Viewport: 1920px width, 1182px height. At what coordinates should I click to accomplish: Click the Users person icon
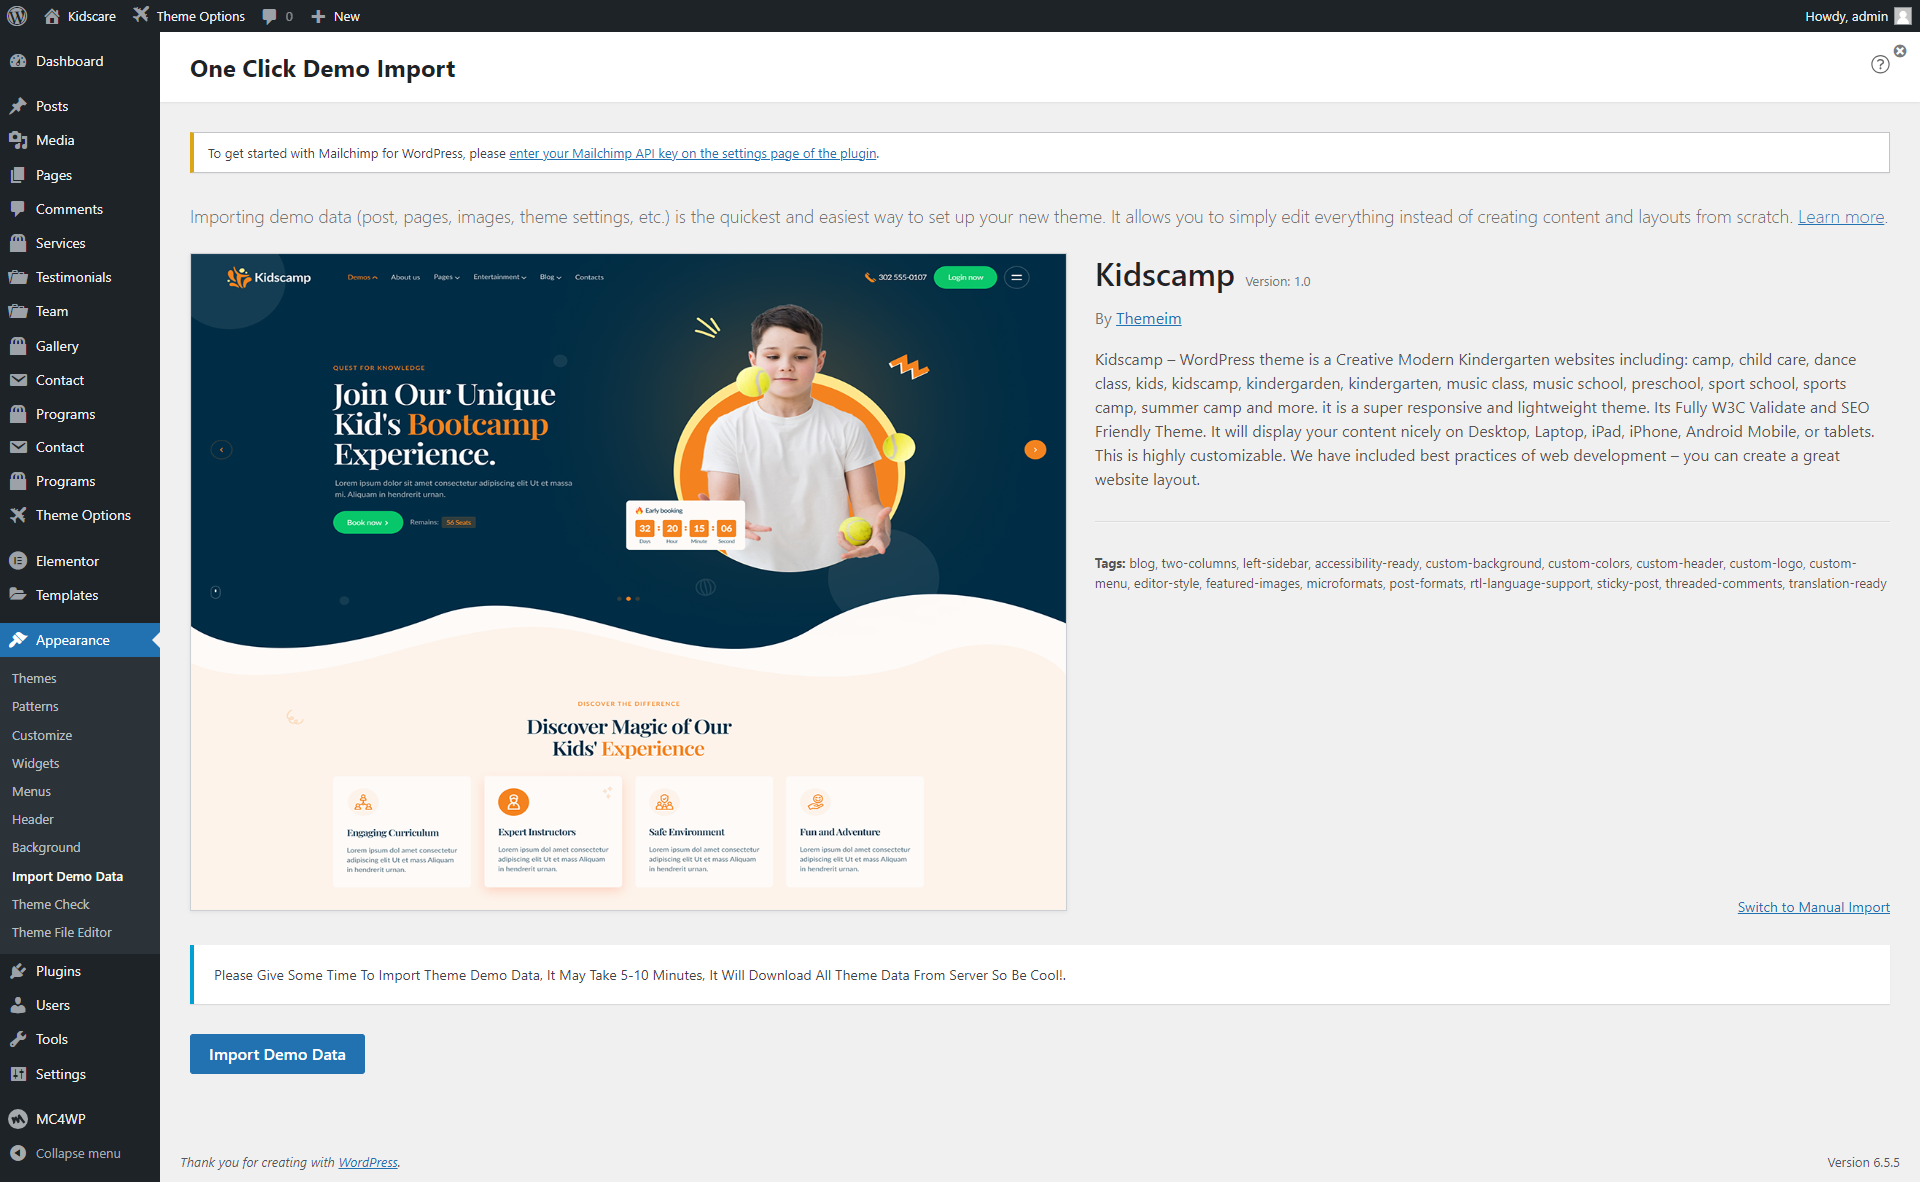click(x=18, y=1005)
